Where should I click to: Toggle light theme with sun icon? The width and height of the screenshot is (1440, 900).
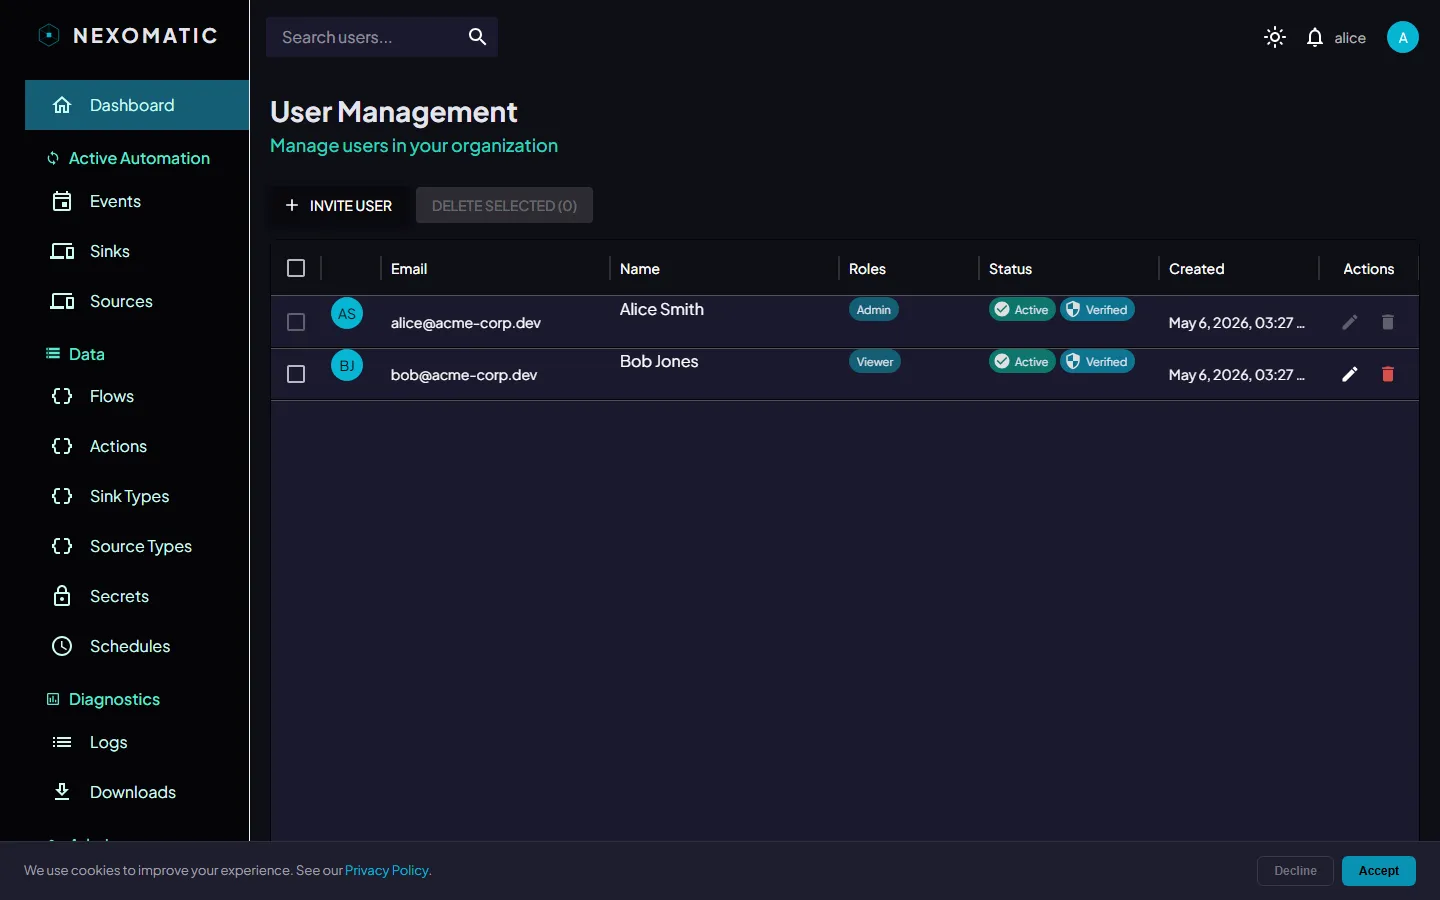click(1275, 38)
